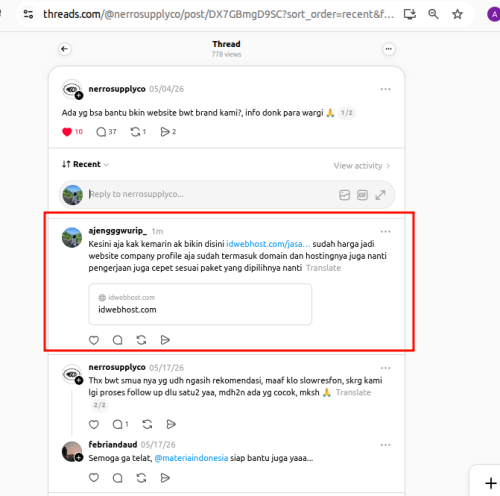This screenshot has width=500, height=496.
Task: Share the ajengggwurip_ reply
Action: [x=165, y=340]
